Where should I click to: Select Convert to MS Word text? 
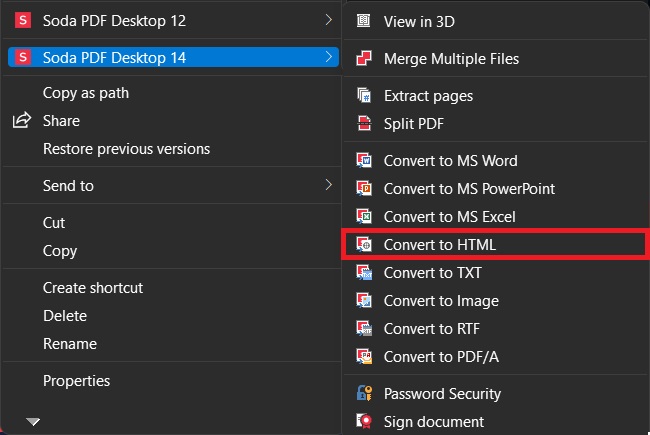[451, 160]
